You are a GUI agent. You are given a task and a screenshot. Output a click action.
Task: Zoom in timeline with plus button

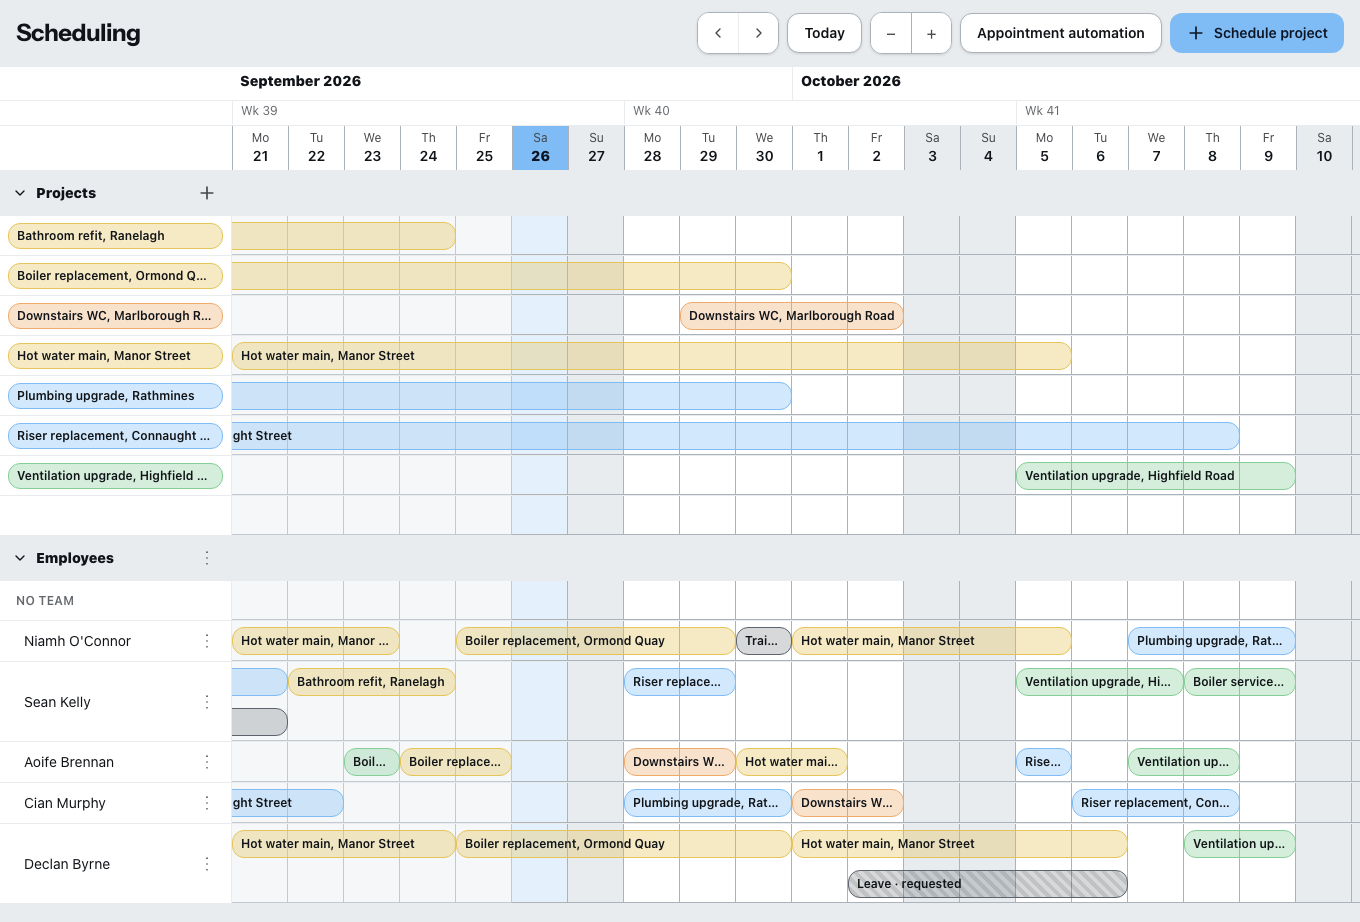(x=931, y=33)
